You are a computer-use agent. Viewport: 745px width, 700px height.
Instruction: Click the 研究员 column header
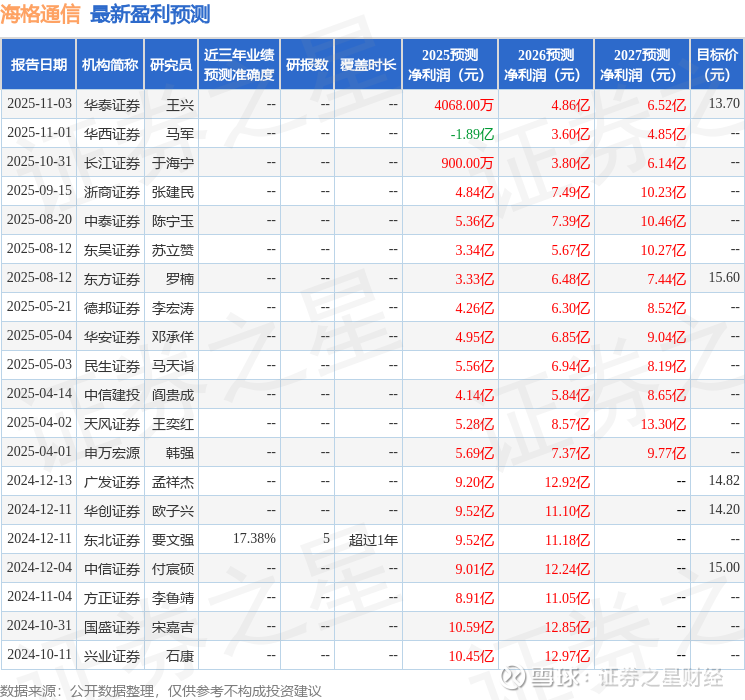click(x=171, y=64)
